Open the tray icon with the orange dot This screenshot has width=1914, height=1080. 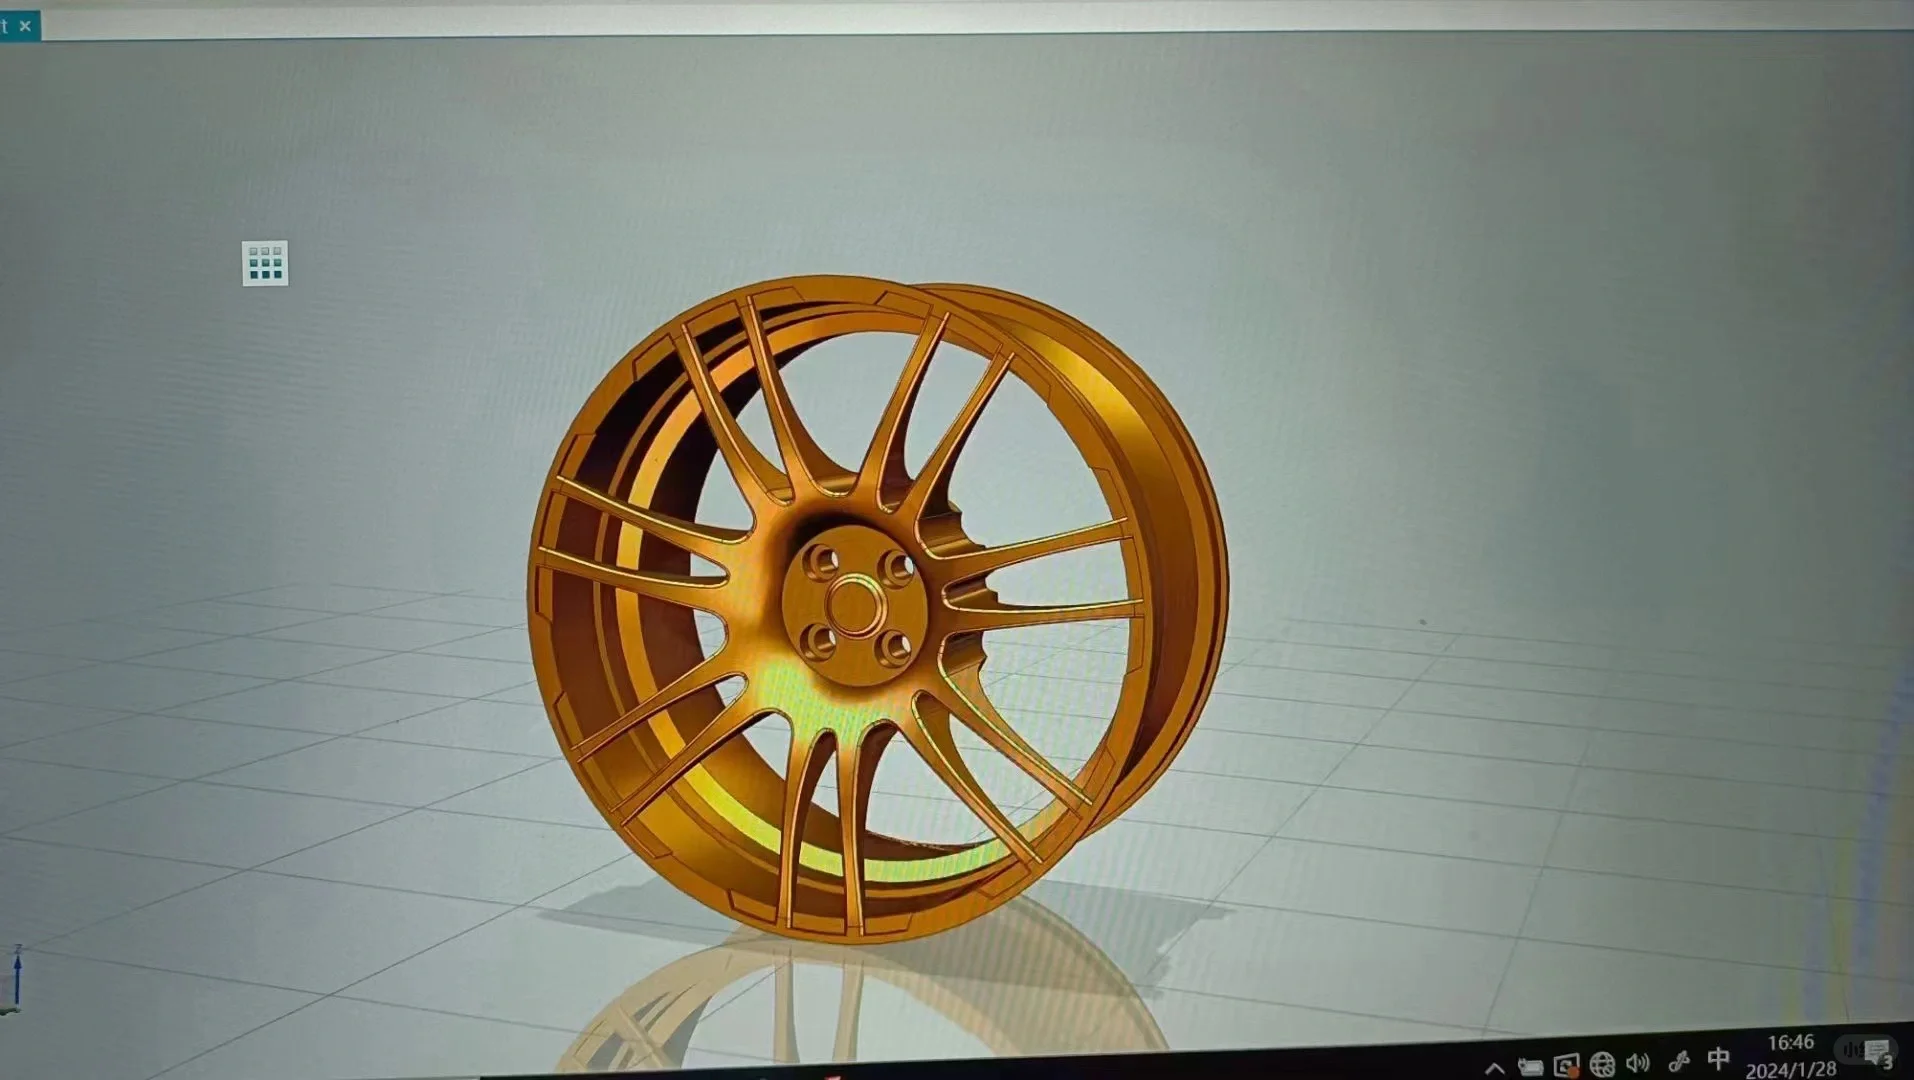tap(1566, 1066)
